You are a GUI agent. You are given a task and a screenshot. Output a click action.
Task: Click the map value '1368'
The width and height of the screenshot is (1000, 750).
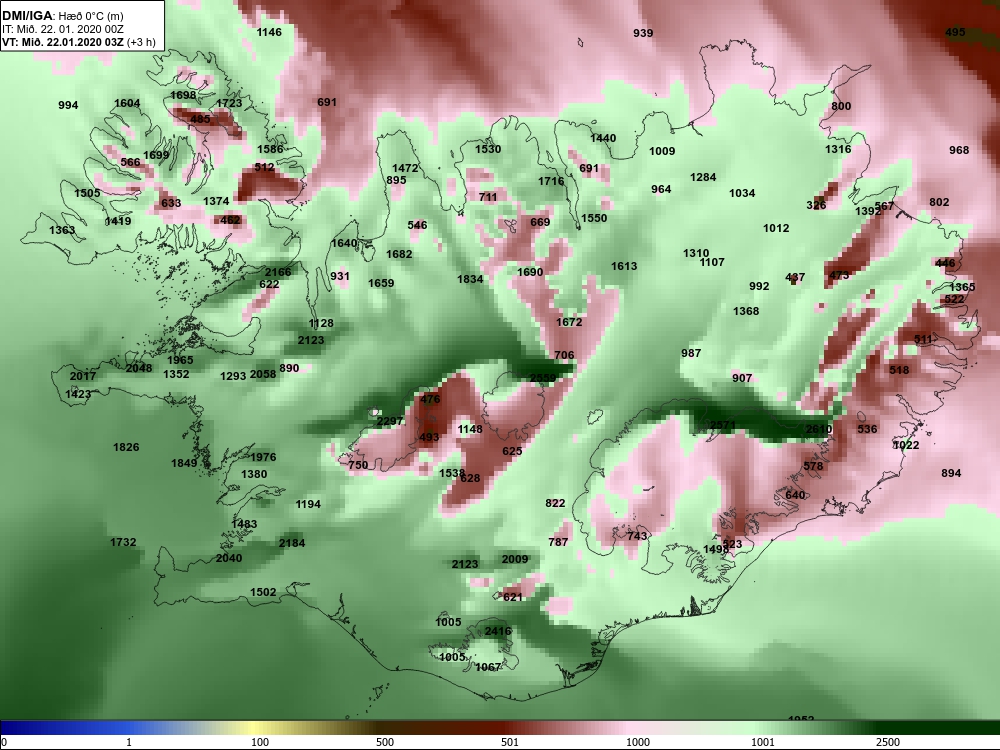[746, 311]
